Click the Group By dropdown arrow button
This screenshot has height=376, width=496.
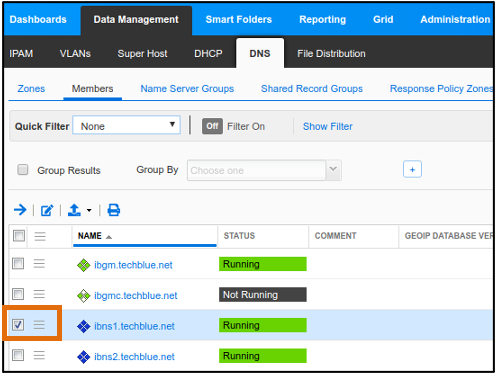333,170
